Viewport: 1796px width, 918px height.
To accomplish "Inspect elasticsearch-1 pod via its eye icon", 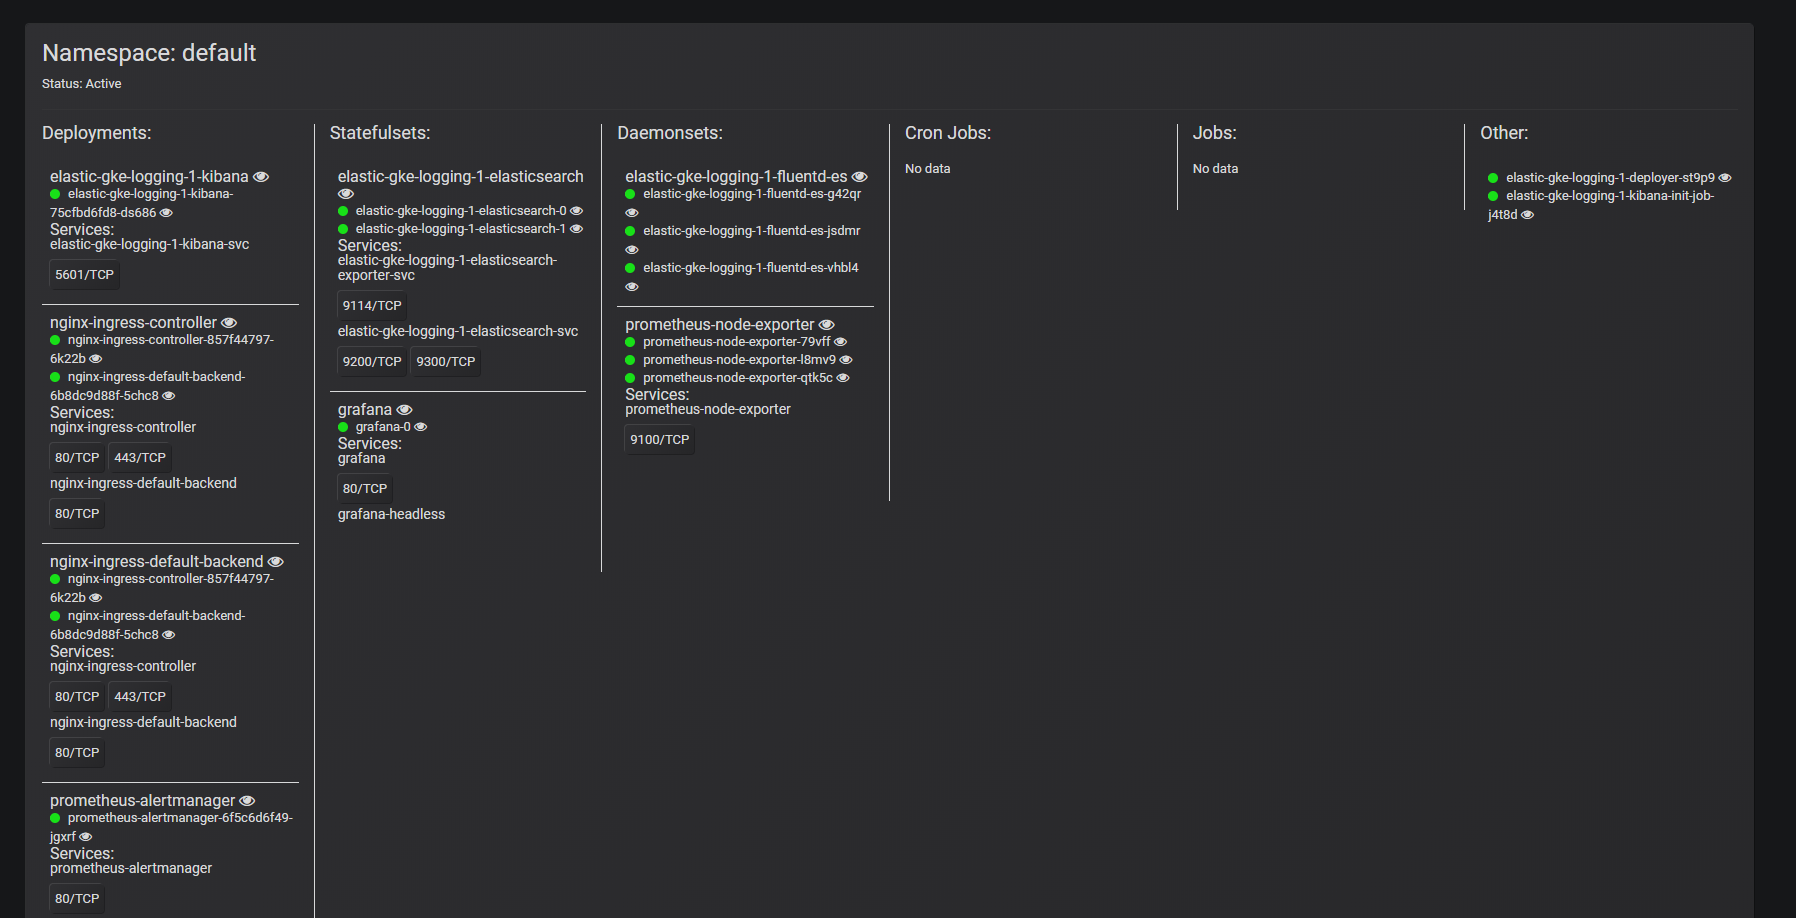I will [x=576, y=229].
